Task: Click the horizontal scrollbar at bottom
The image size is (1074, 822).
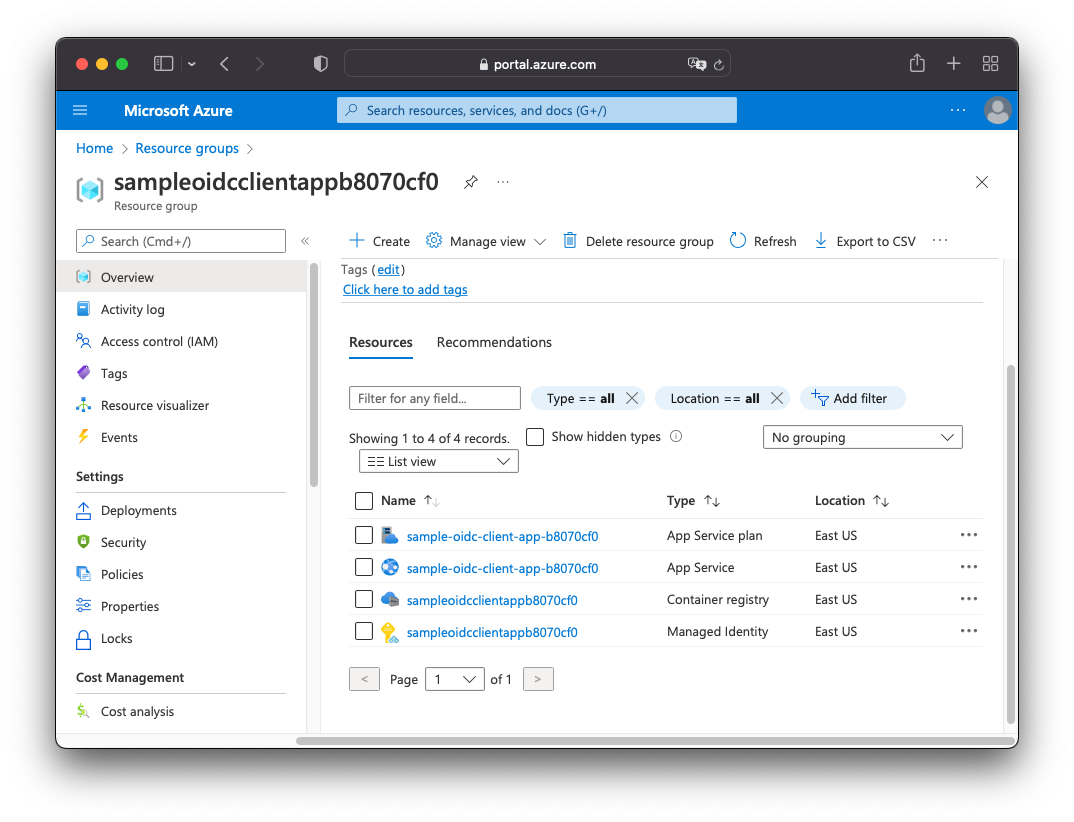Action: [x=655, y=741]
